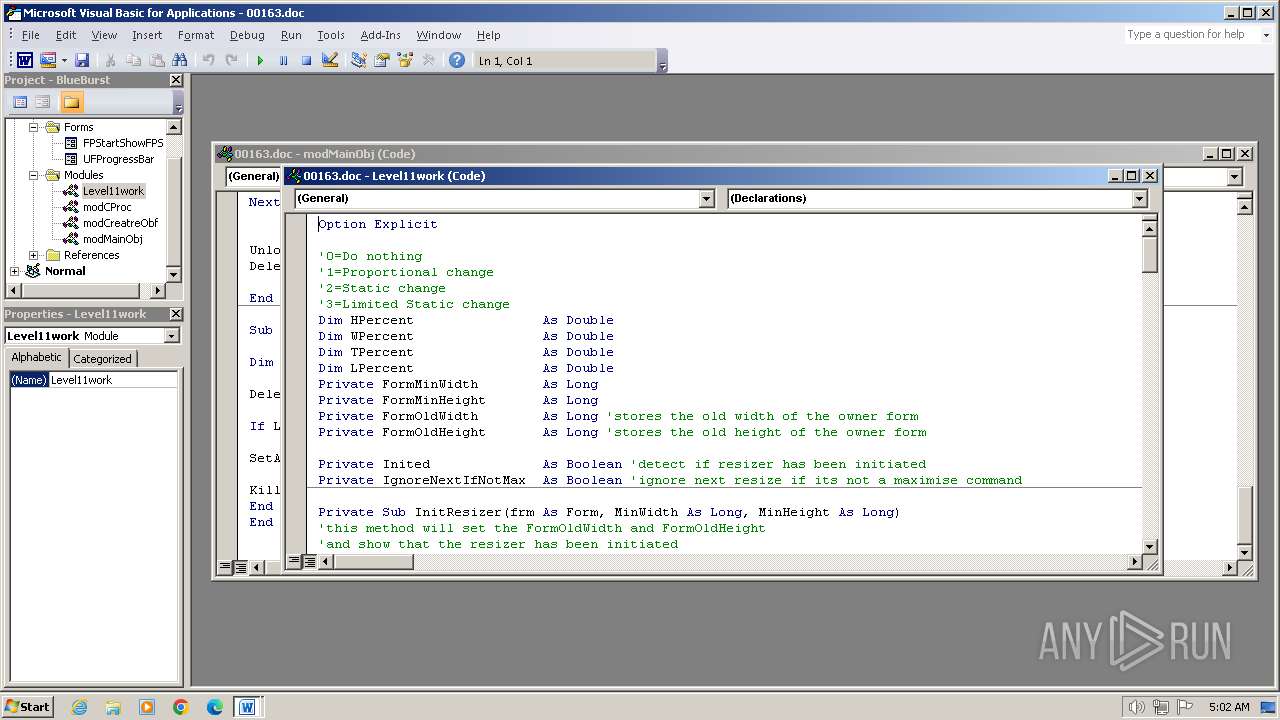This screenshot has width=1280, height=720.
Task: Open the File menu
Action: (31, 35)
